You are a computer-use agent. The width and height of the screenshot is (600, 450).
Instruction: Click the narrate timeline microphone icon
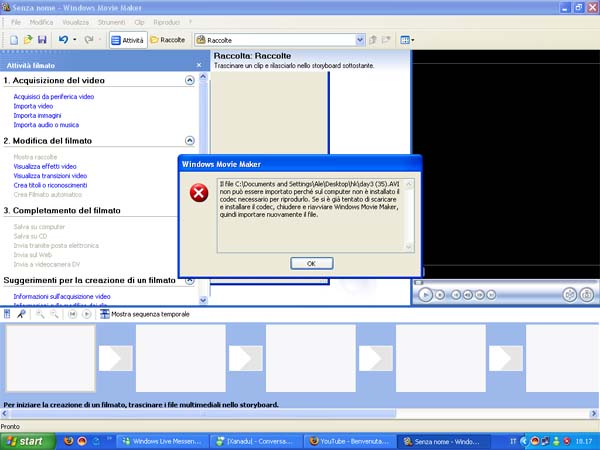pyautogui.click(x=21, y=314)
